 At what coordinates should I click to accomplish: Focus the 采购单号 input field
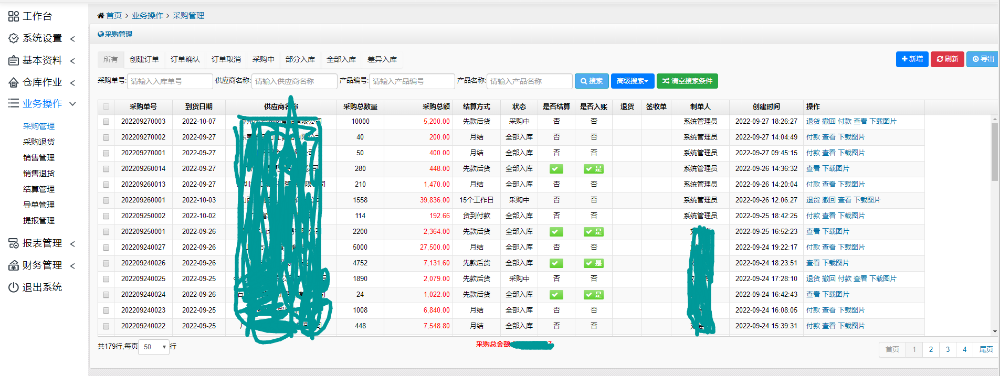pyautogui.click(x=170, y=81)
